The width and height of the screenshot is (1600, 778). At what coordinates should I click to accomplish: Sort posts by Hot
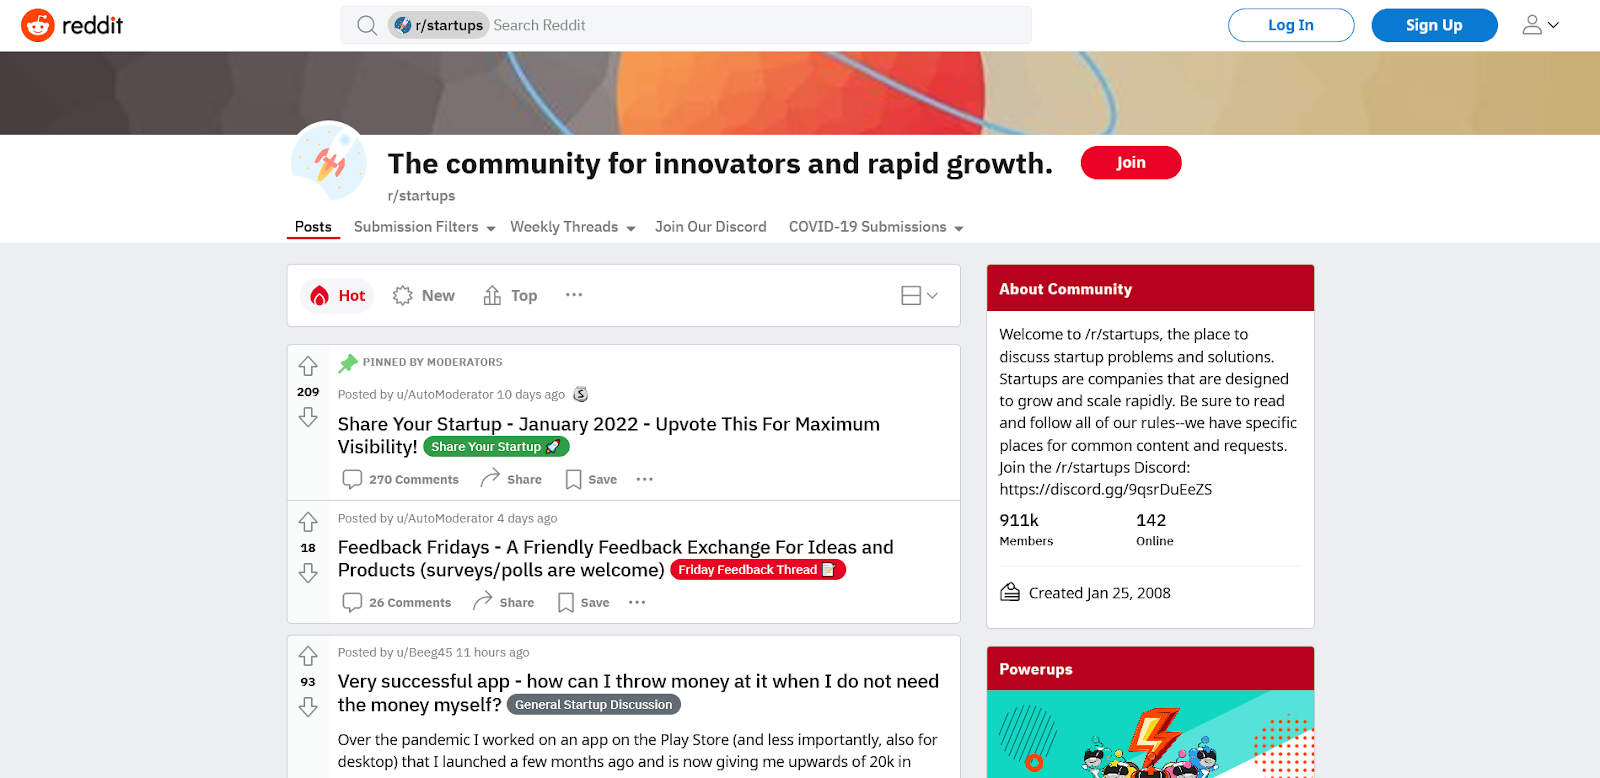pyautogui.click(x=337, y=295)
